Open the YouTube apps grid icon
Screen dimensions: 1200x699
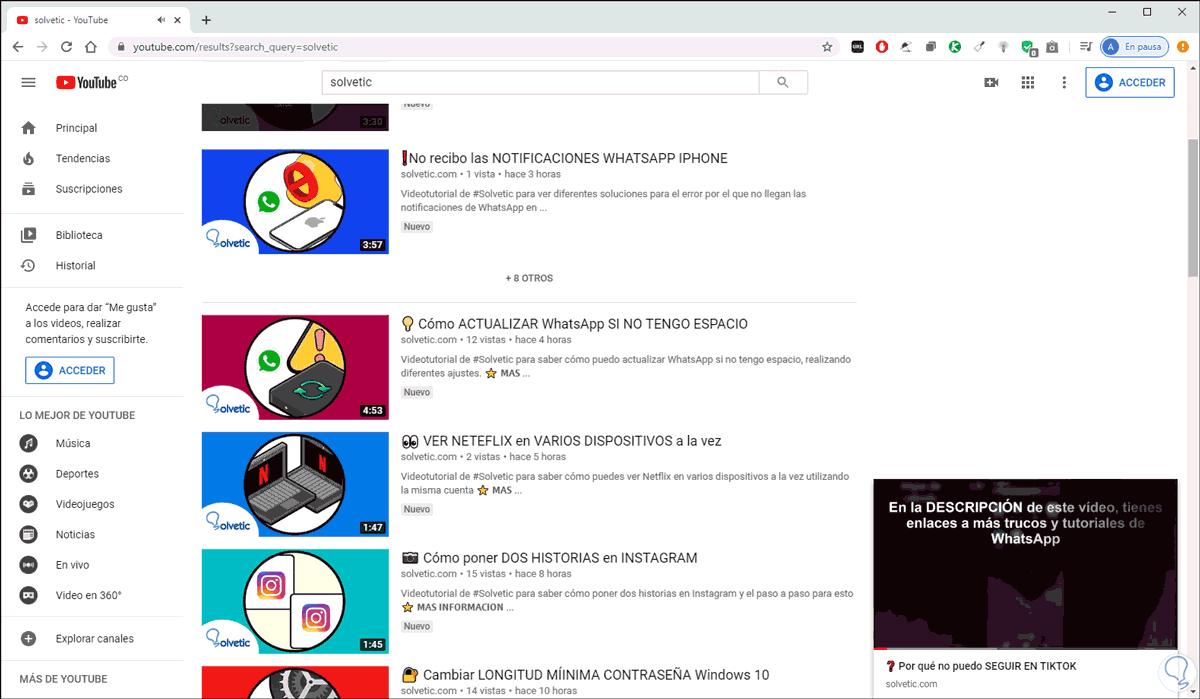1027,82
